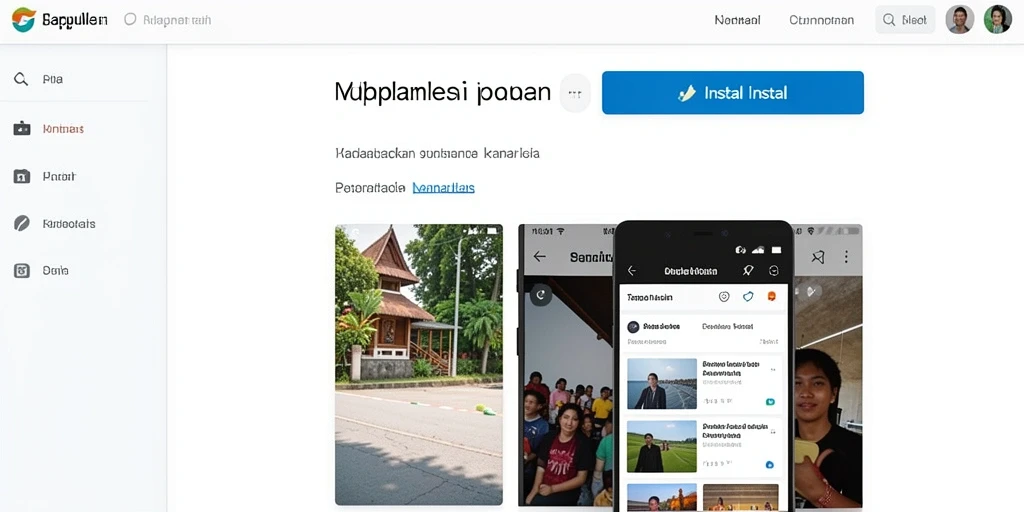1024x512 pixels.
Task: Select the red-labeled sidebar item's icon
Action: (22, 129)
